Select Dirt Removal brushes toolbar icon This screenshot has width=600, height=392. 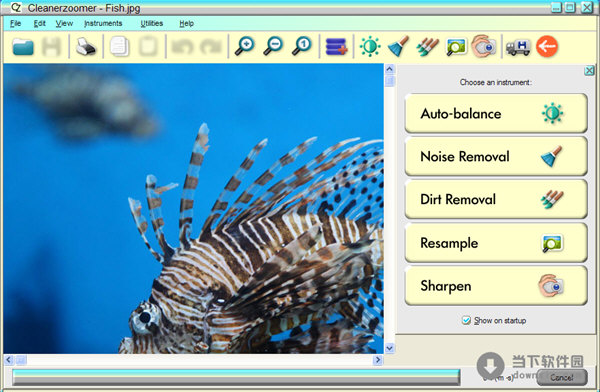427,47
